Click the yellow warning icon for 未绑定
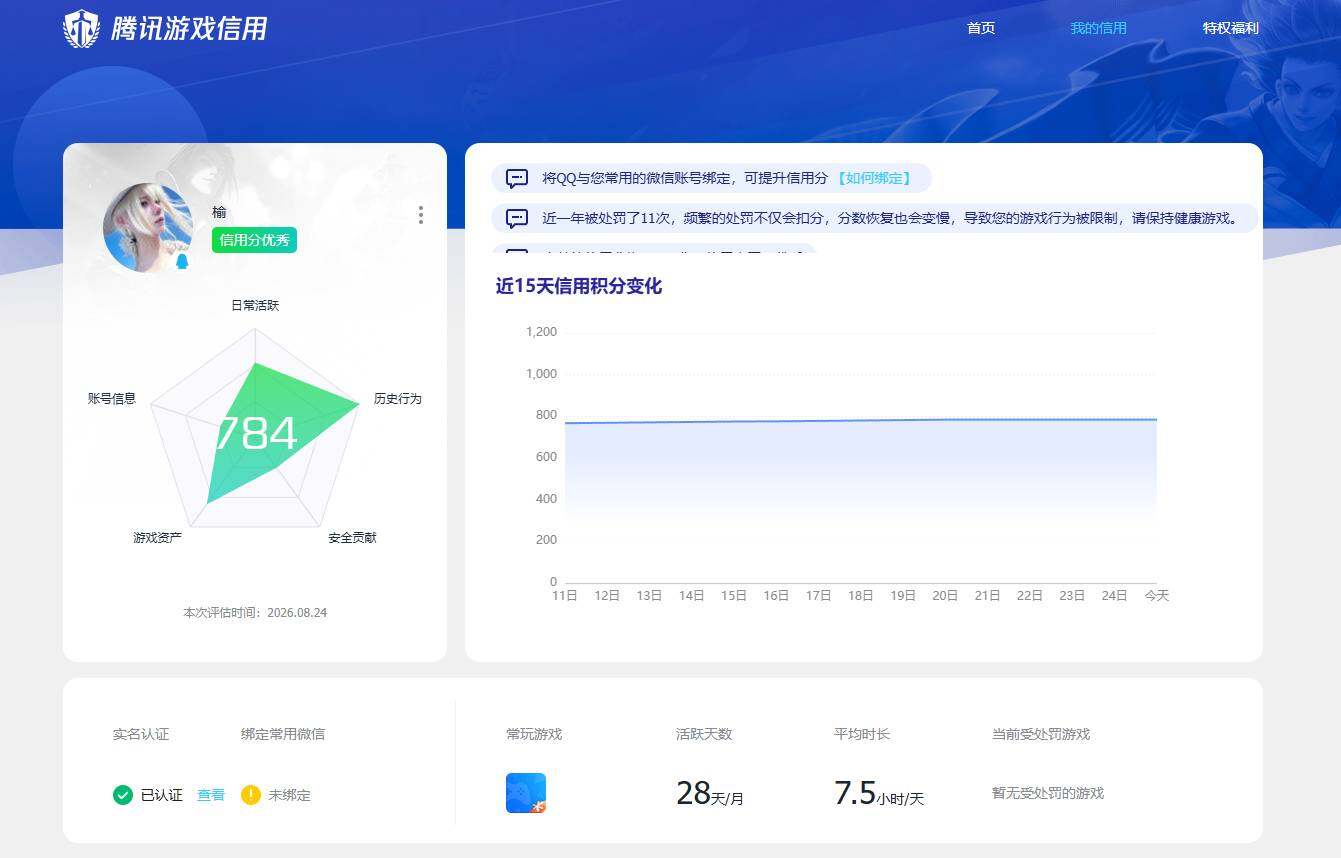1341x858 pixels. pos(251,795)
